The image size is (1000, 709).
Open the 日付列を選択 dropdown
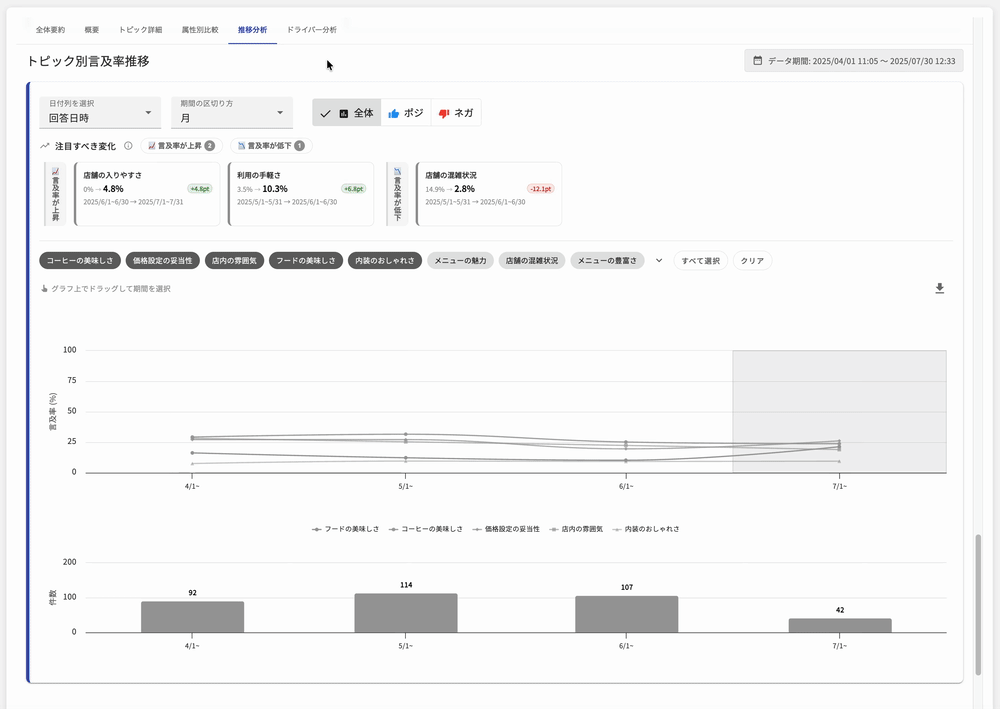(x=100, y=112)
